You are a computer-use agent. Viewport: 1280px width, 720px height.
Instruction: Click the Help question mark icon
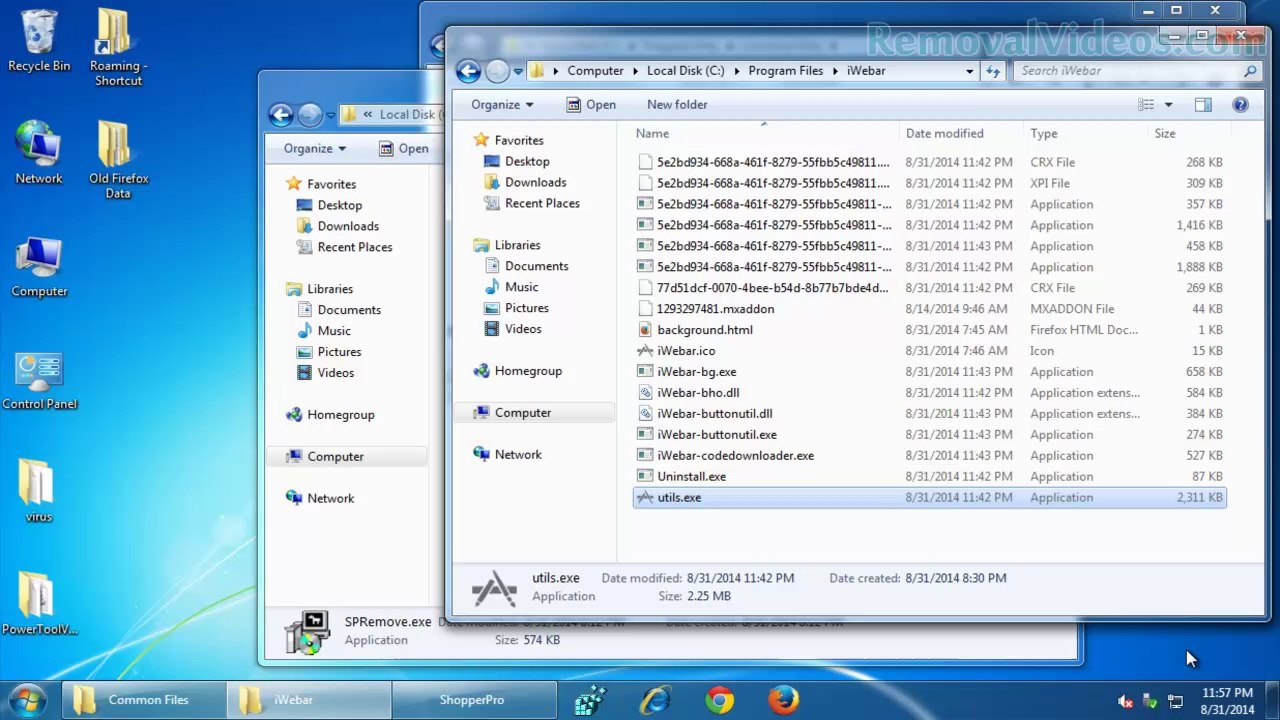(1240, 104)
